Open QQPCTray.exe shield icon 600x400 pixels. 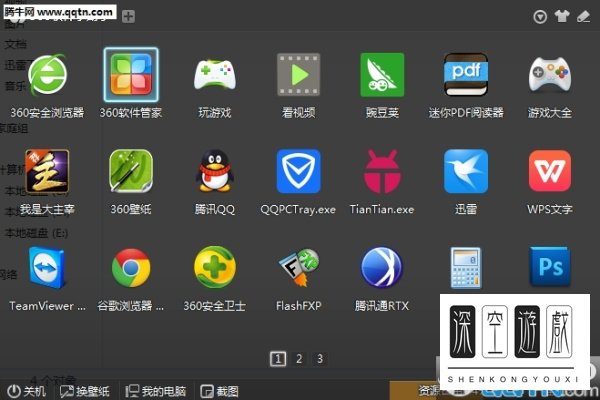[x=298, y=171]
